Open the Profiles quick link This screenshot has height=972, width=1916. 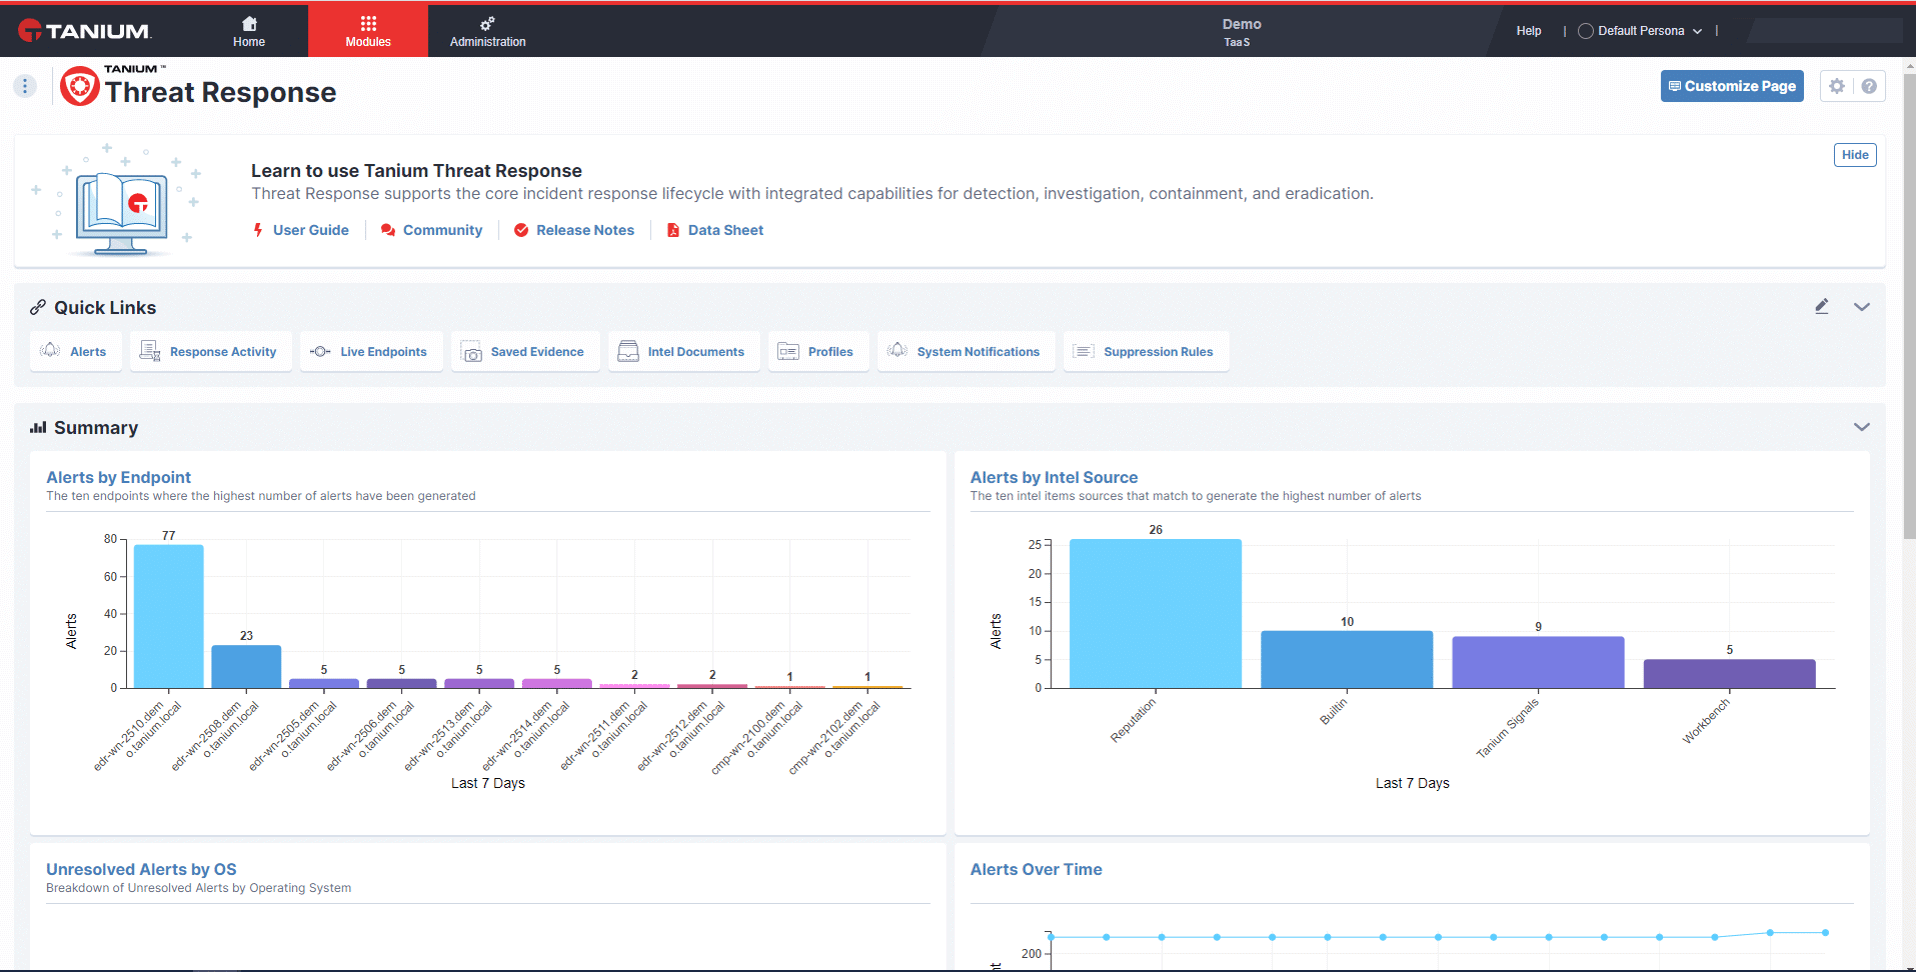coord(819,351)
